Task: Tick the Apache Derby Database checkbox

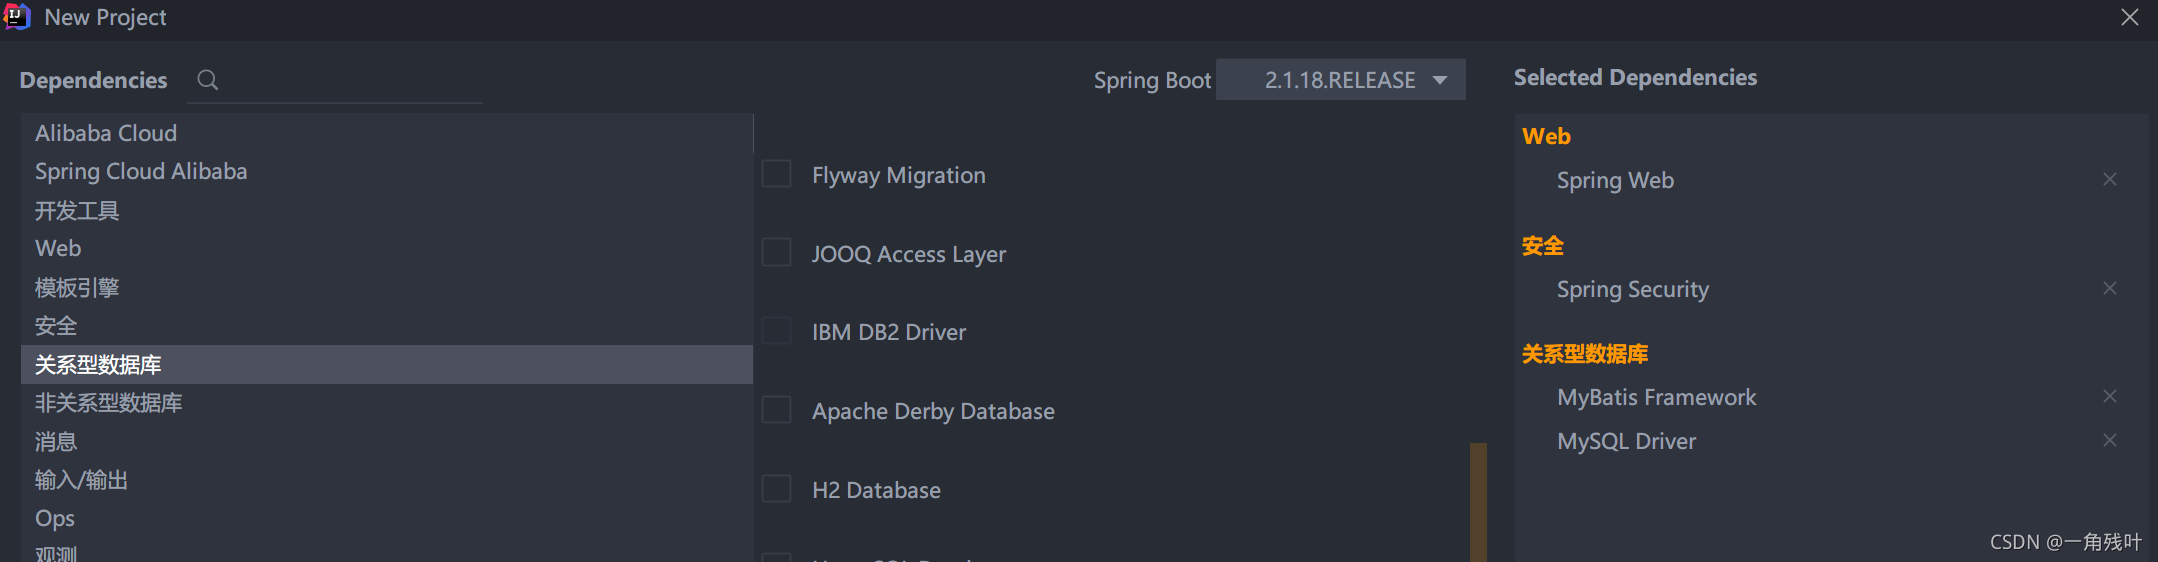Action: coord(777,410)
